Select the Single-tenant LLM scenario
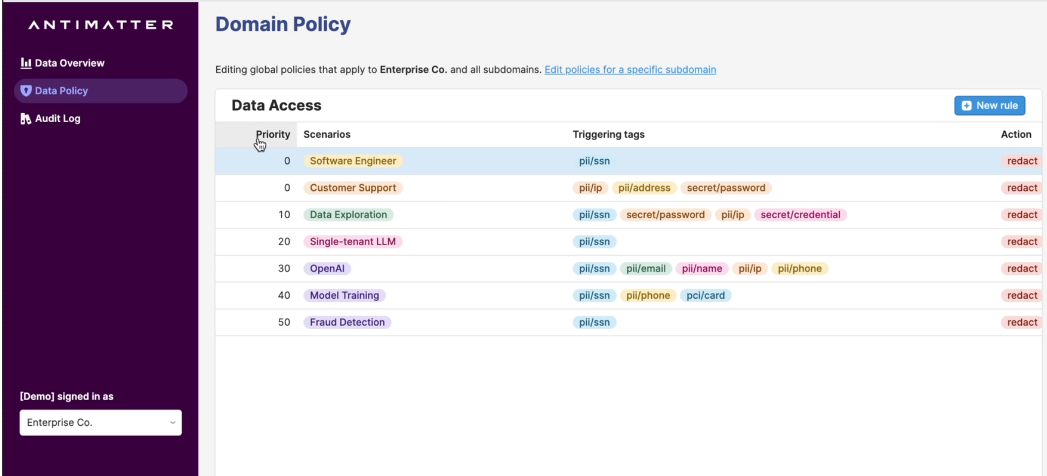This screenshot has width=1047, height=476. click(x=353, y=242)
